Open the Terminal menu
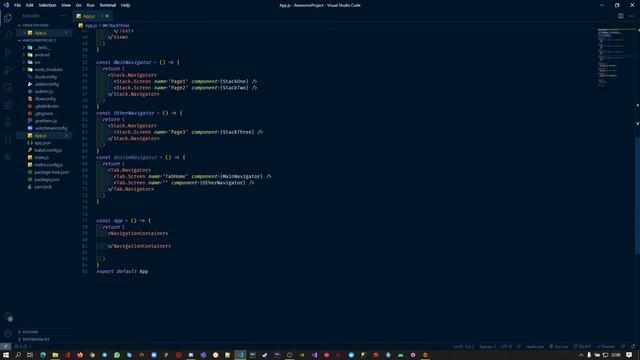 click(108, 5)
